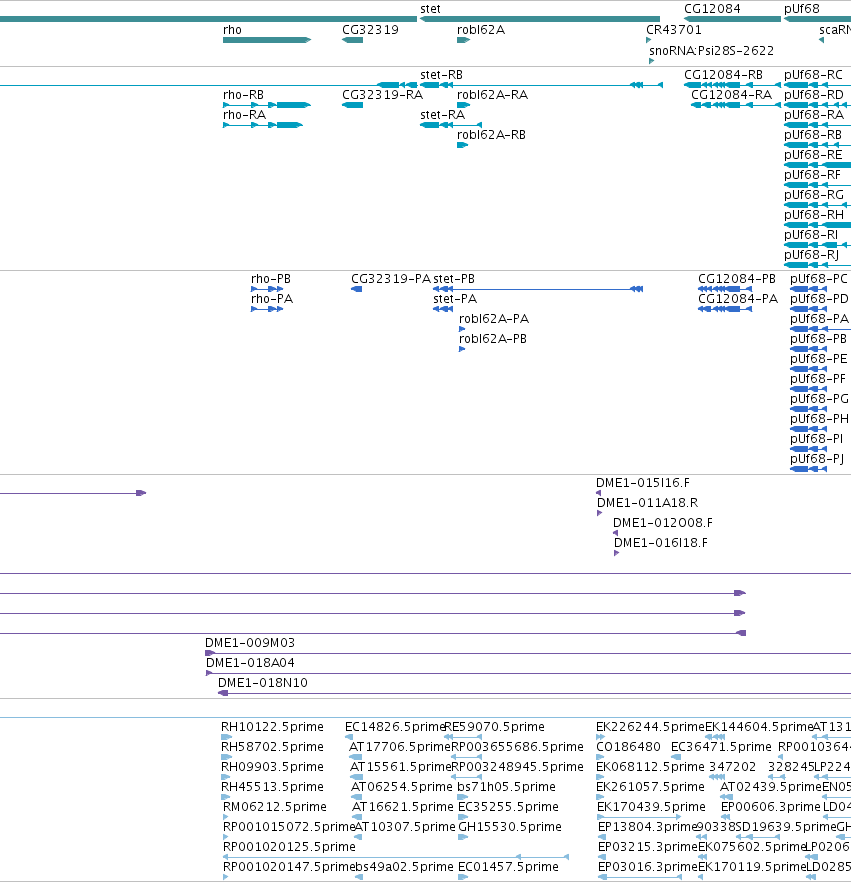Image resolution: width=851 pixels, height=882 pixels.
Task: Select the EC01457.5prime EST label
Action: [x=508, y=866]
